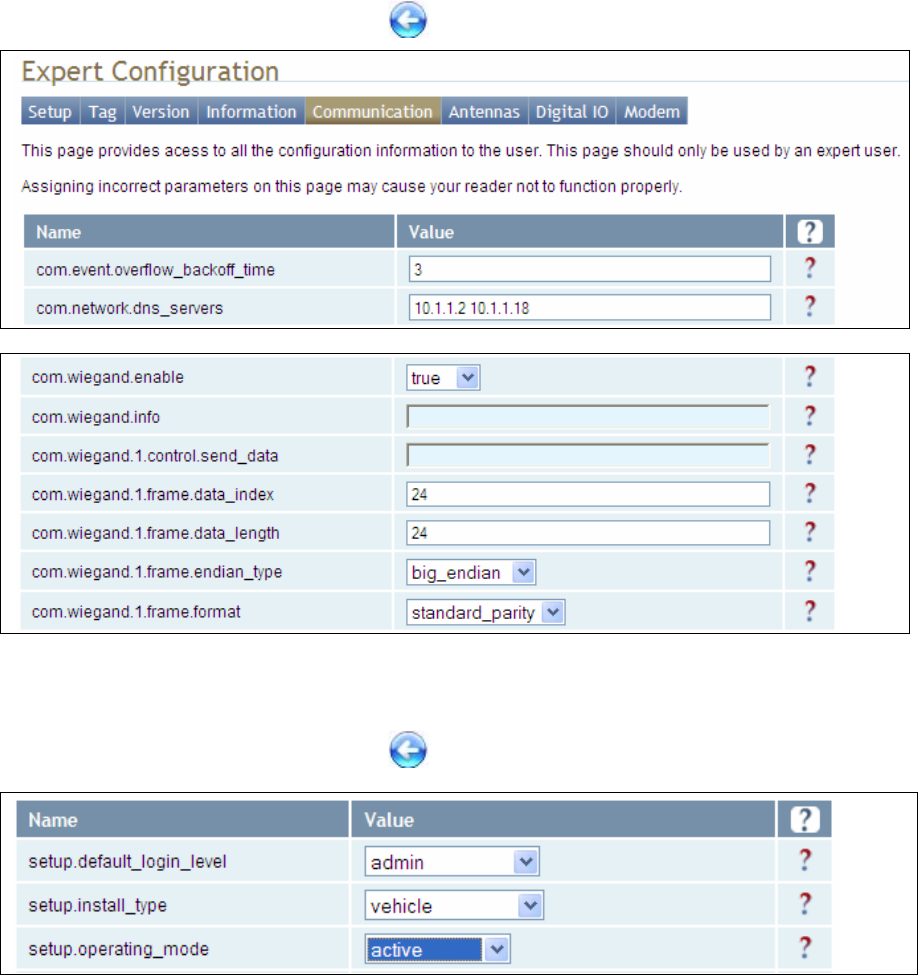Image resolution: width=918 pixels, height=975 pixels.
Task: Click the blue back arrow above Expert Configuration
Action: pyautogui.click(x=408, y=20)
